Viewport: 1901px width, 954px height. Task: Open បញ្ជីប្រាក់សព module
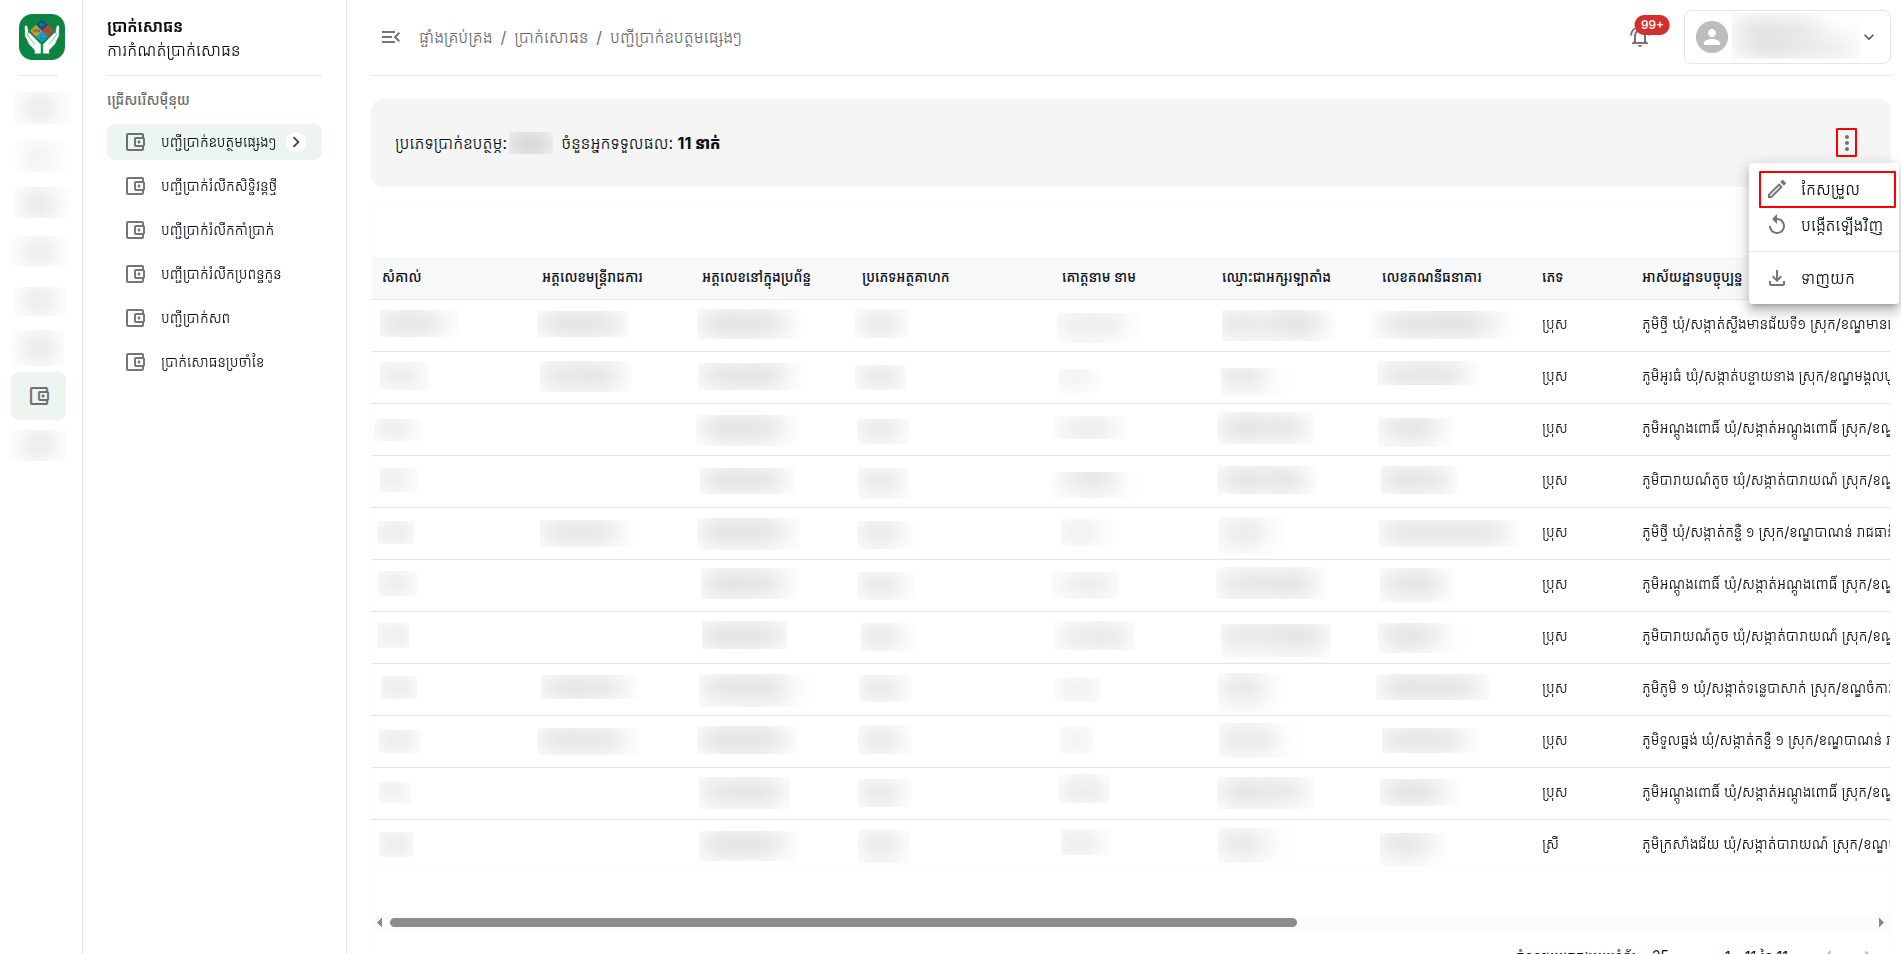pyautogui.click(x=214, y=318)
